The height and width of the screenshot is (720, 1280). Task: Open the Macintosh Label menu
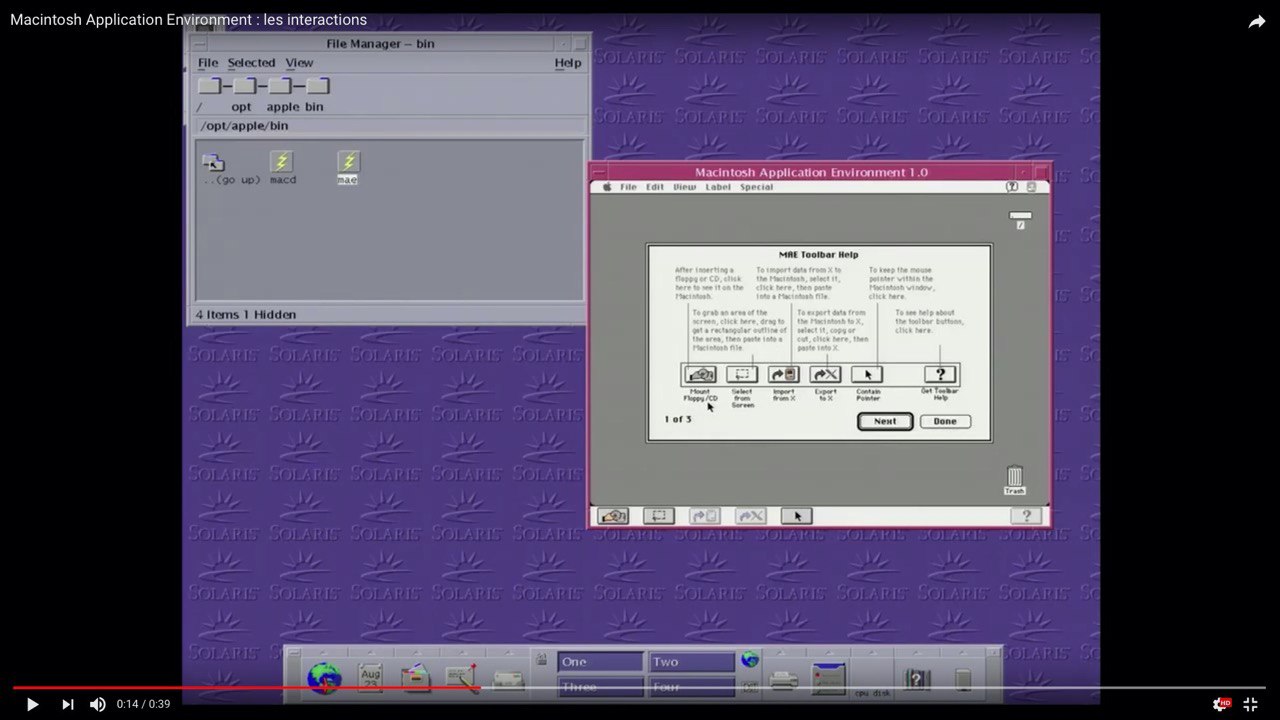pos(718,187)
